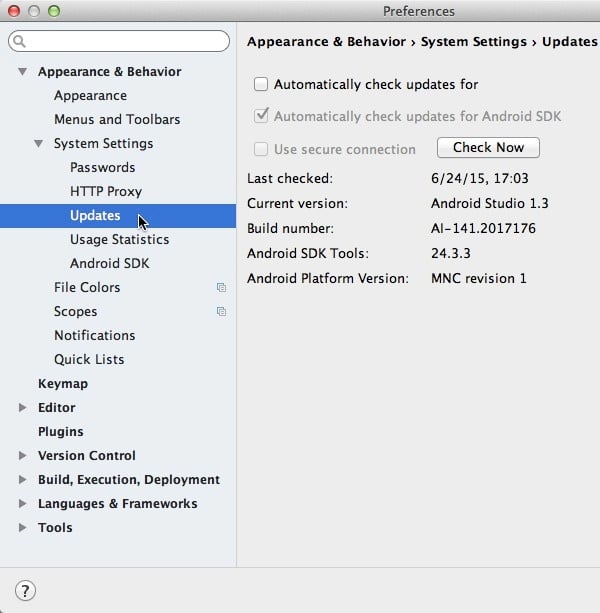The image size is (600, 613).
Task: Click the copy icon beside File Colors
Action: [x=221, y=288]
